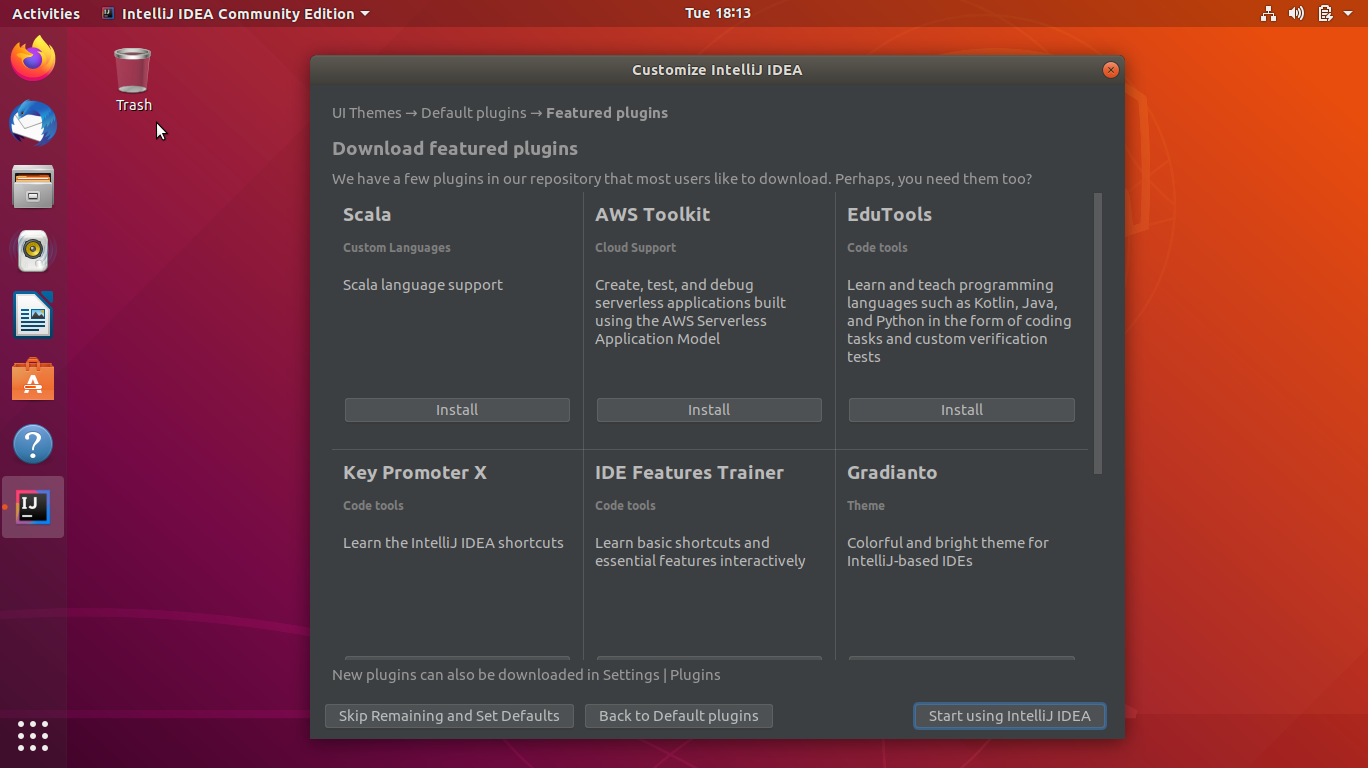Open the Help application

tap(33, 443)
